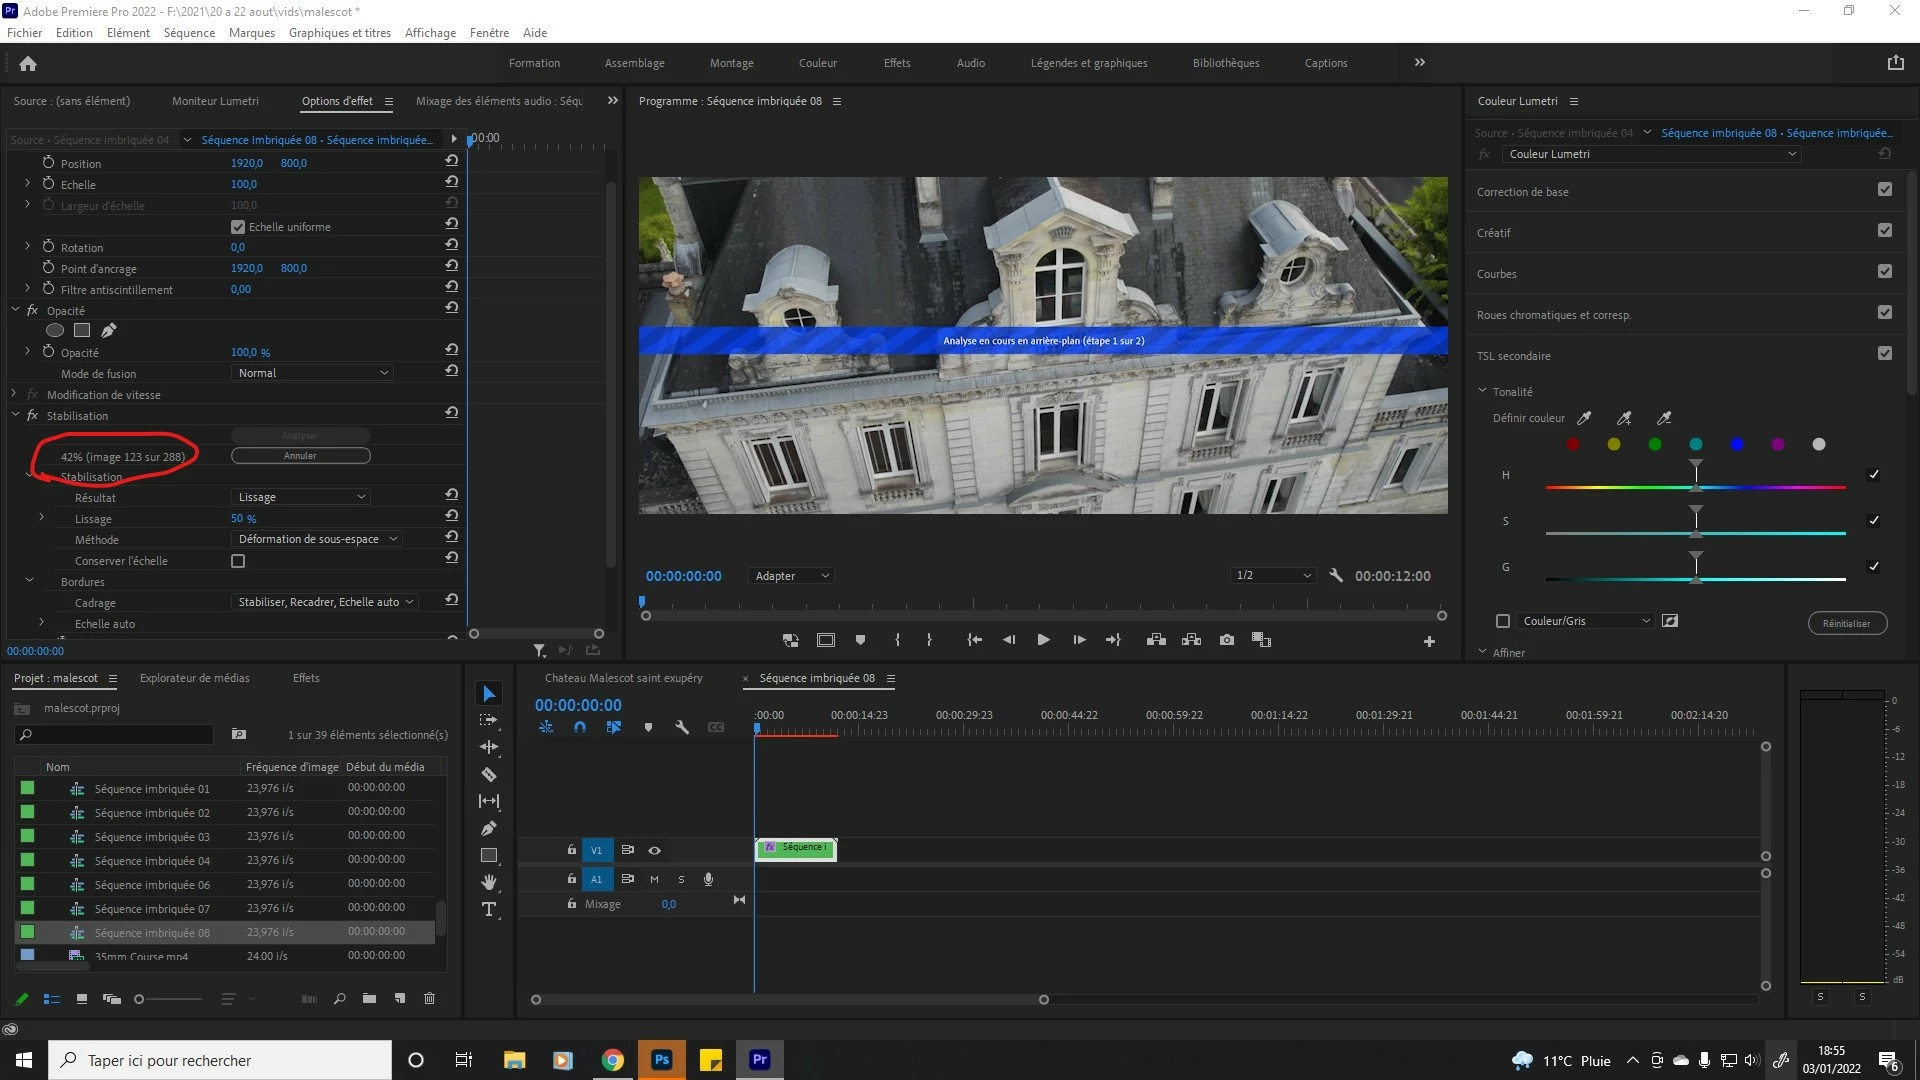Switch to the Couleur workspace tab

point(817,63)
